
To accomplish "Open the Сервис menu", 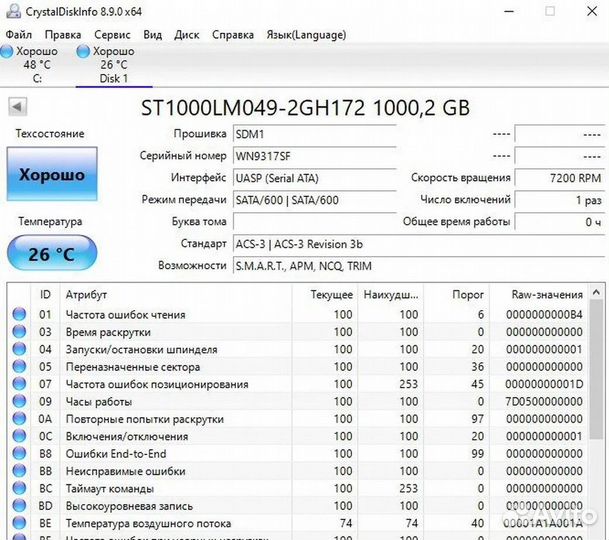I will pos(112,35).
